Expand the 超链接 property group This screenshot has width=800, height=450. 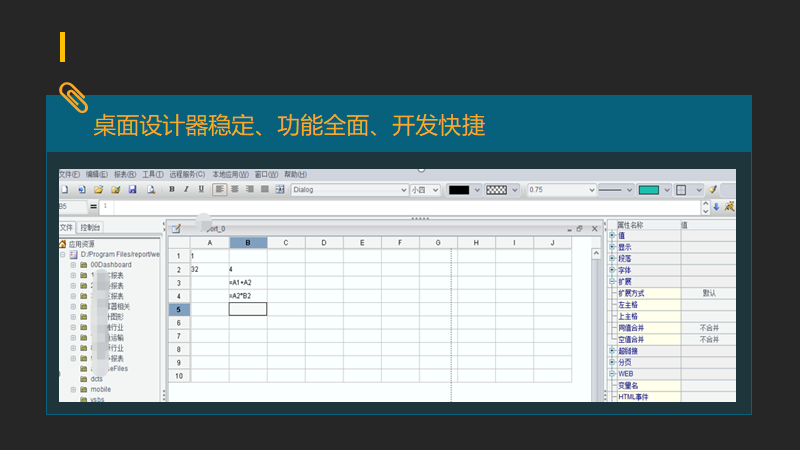coord(612,351)
